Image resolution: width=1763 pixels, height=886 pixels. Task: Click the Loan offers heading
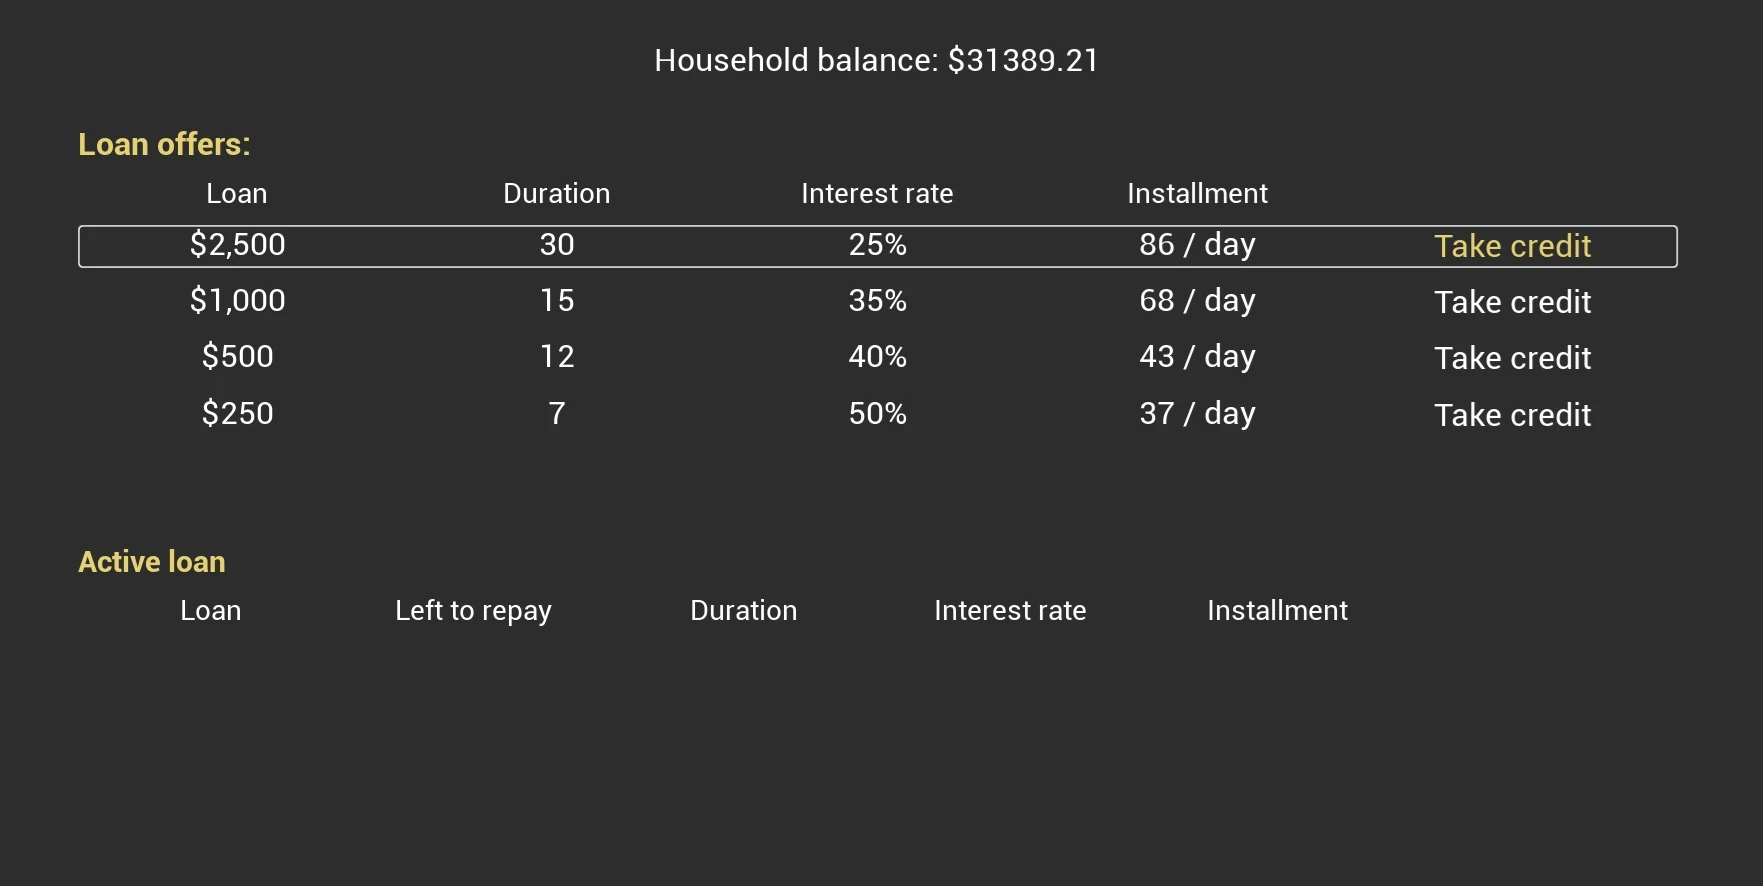pos(164,144)
